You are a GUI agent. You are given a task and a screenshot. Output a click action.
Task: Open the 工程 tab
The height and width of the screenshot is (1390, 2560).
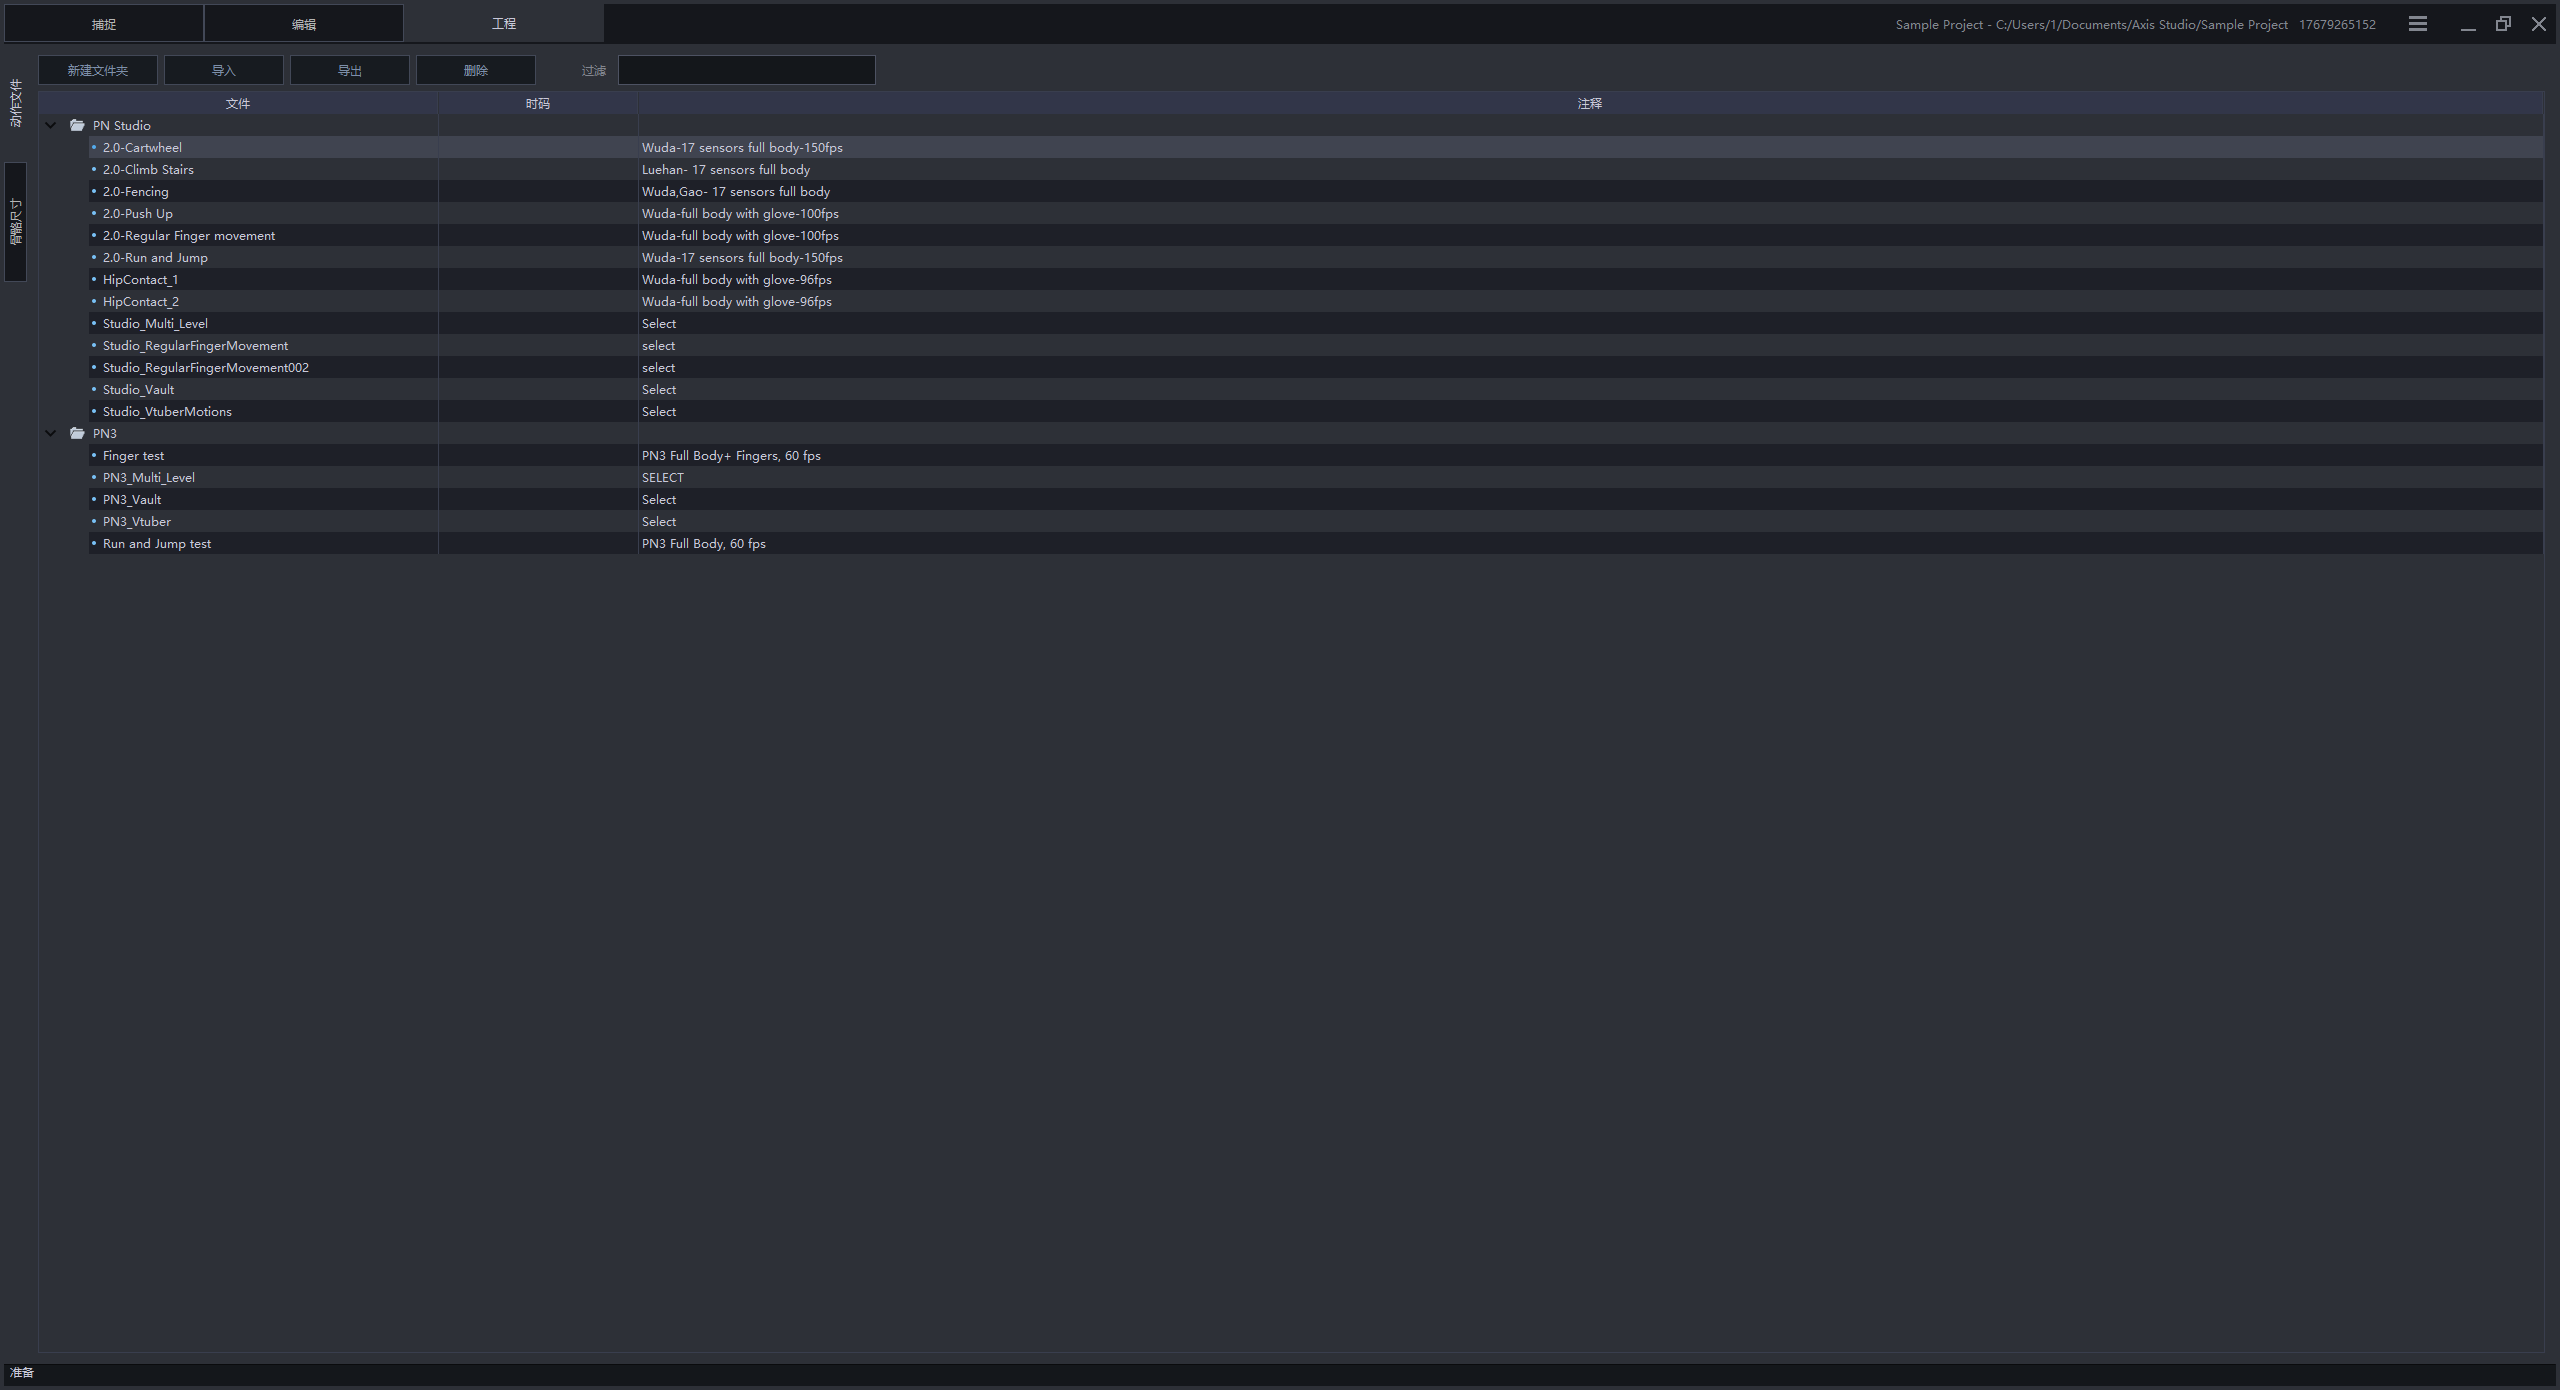pos(504,24)
